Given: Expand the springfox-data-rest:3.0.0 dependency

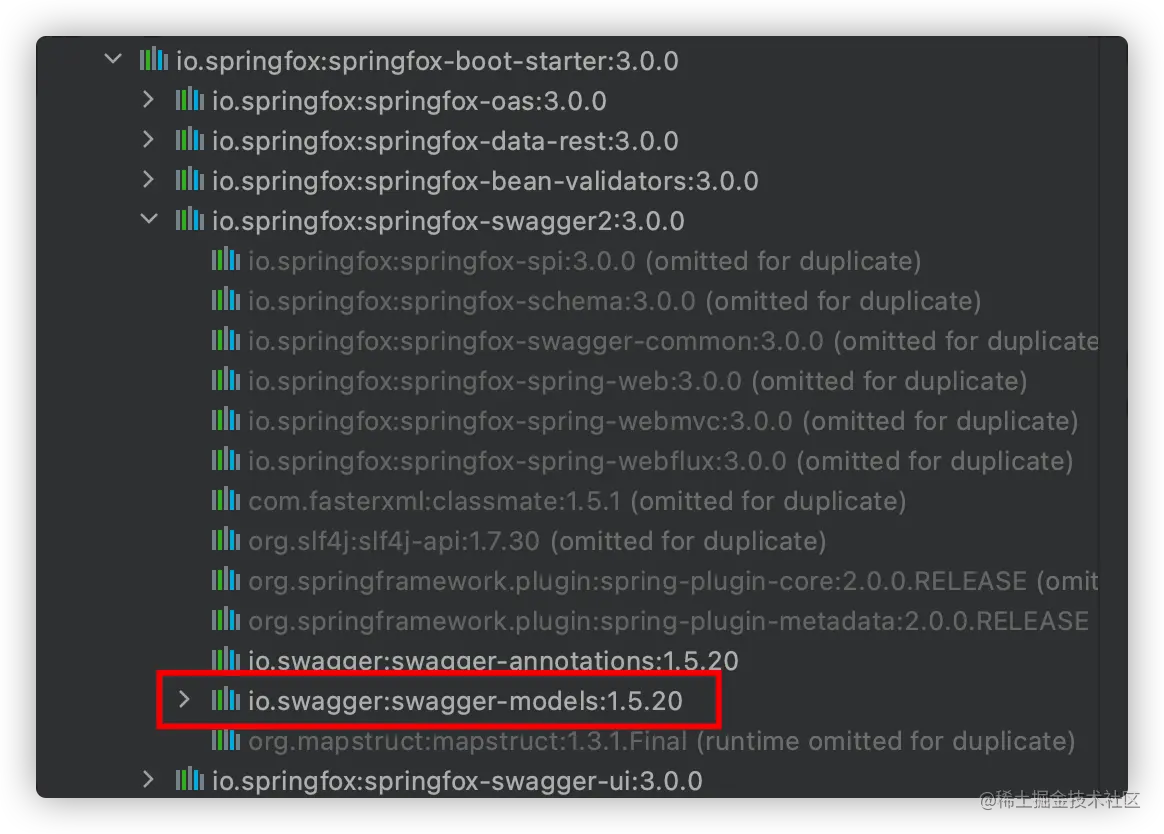Looking at the screenshot, I should [148, 140].
